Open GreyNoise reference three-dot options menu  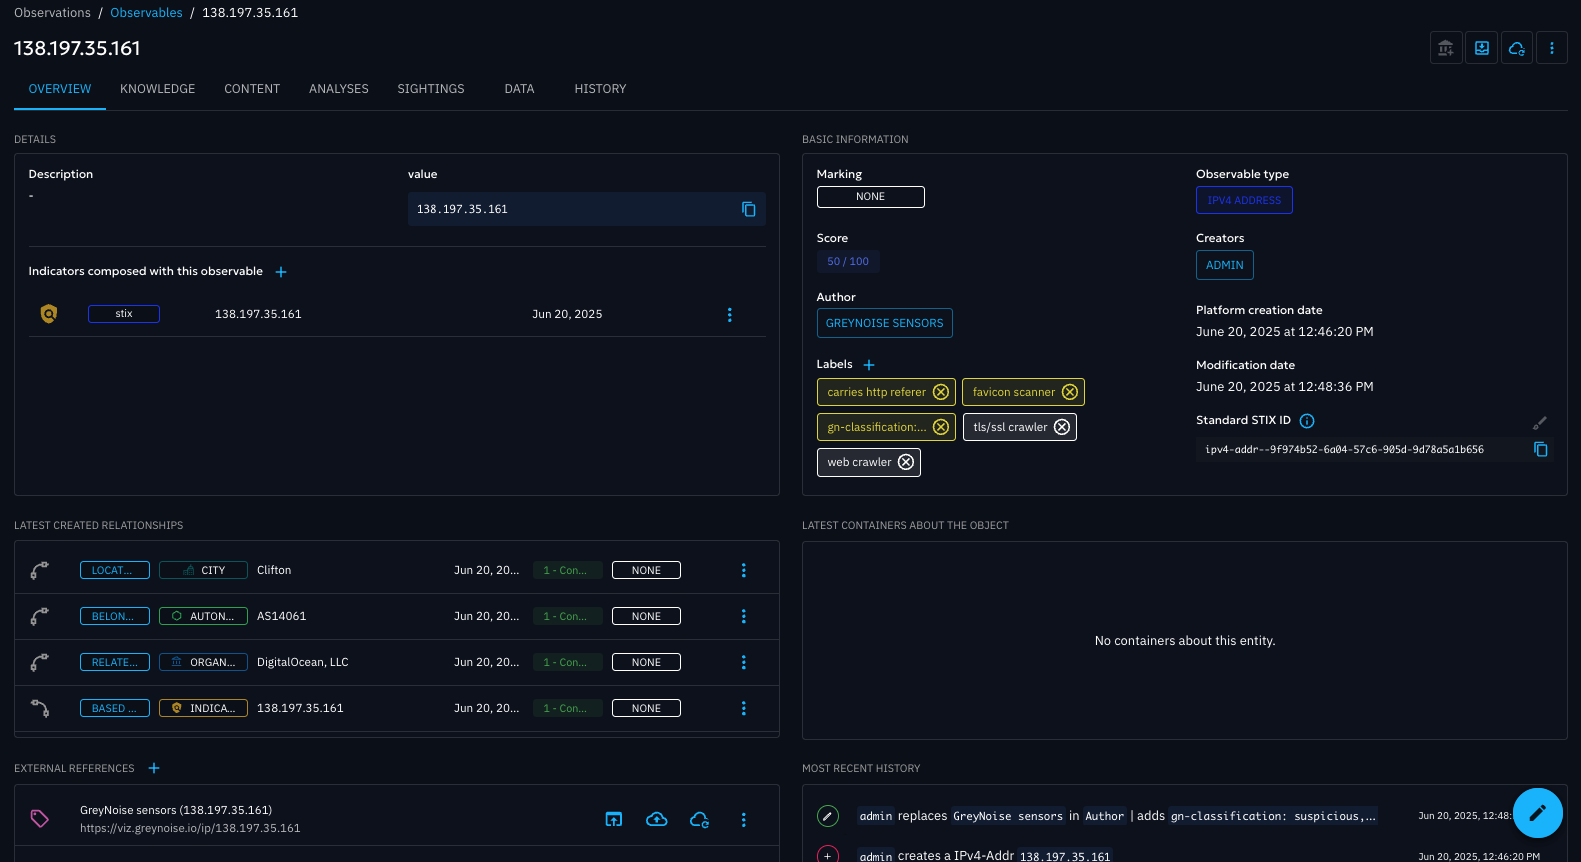(x=743, y=819)
